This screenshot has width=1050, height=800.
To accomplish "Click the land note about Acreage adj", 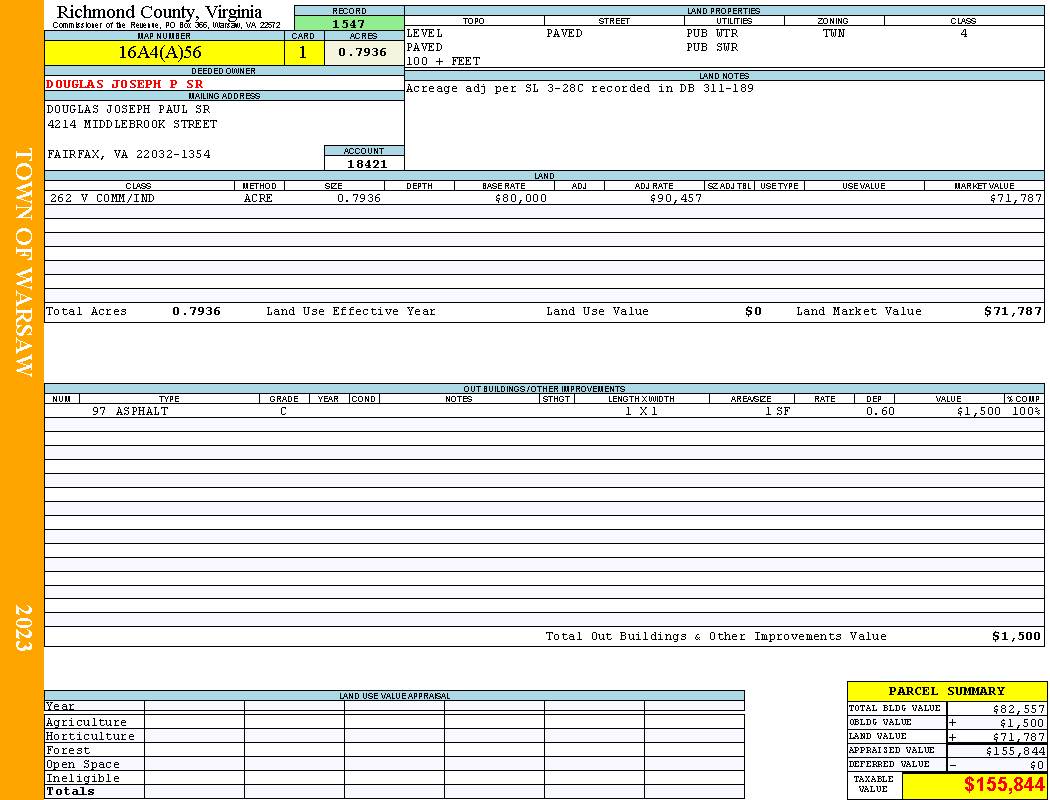I will pos(580,88).
